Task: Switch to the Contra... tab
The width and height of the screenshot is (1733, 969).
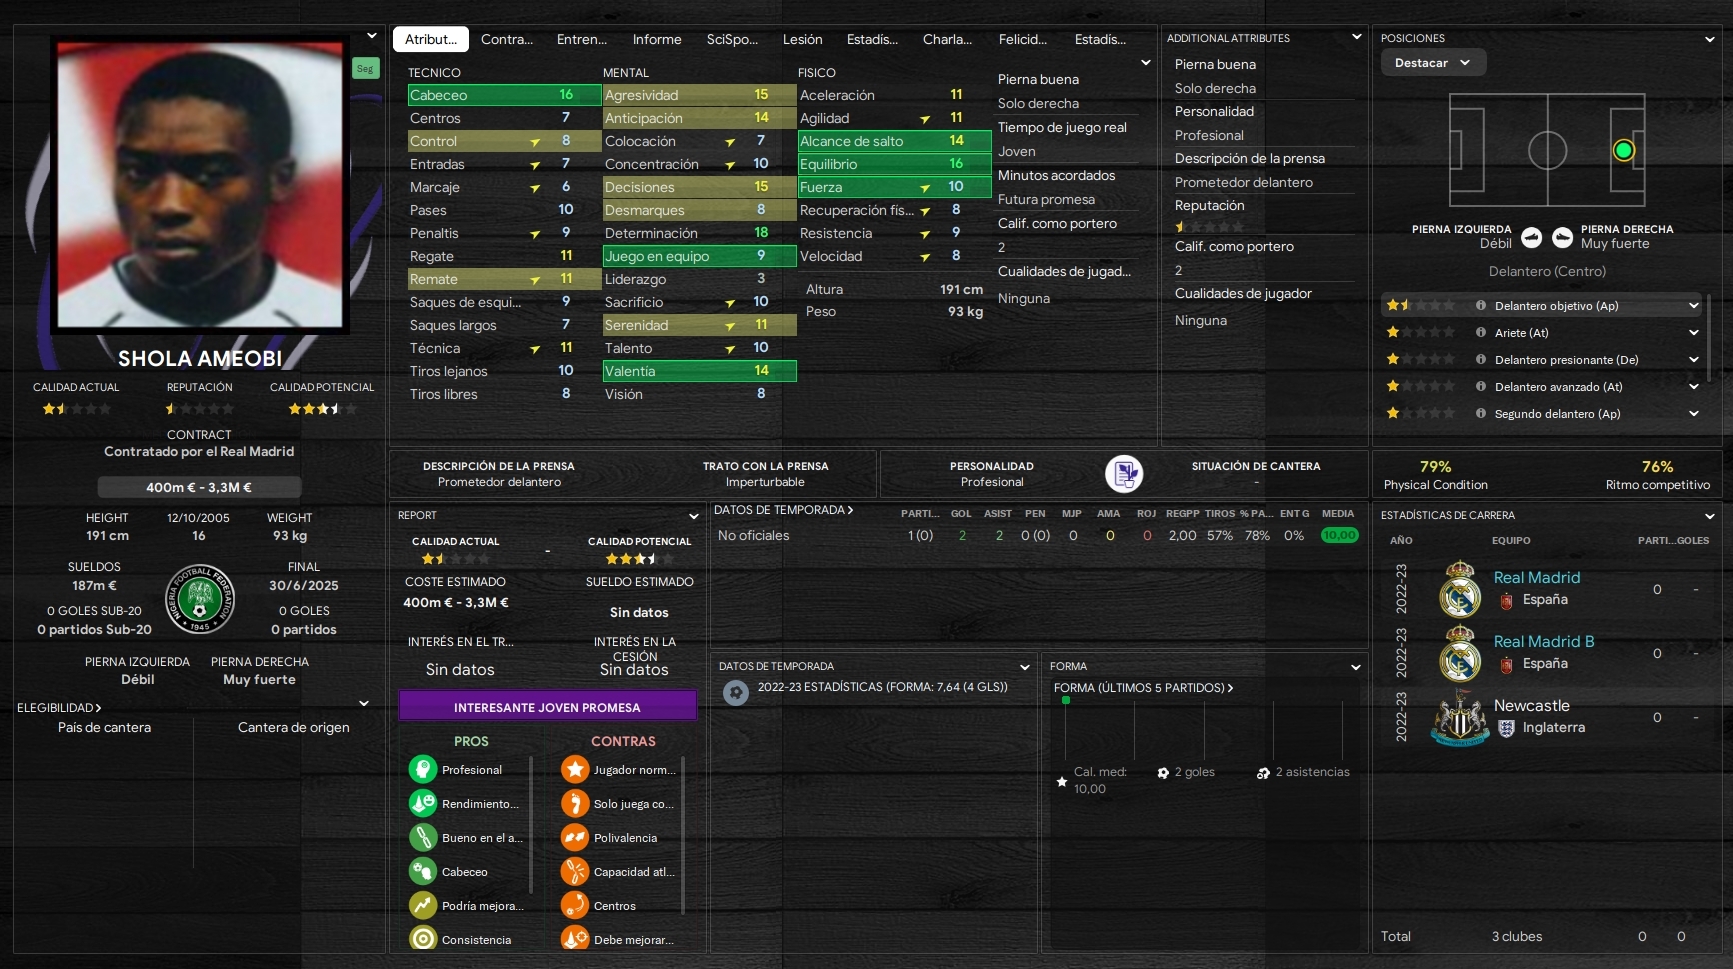Action: pyautogui.click(x=507, y=39)
